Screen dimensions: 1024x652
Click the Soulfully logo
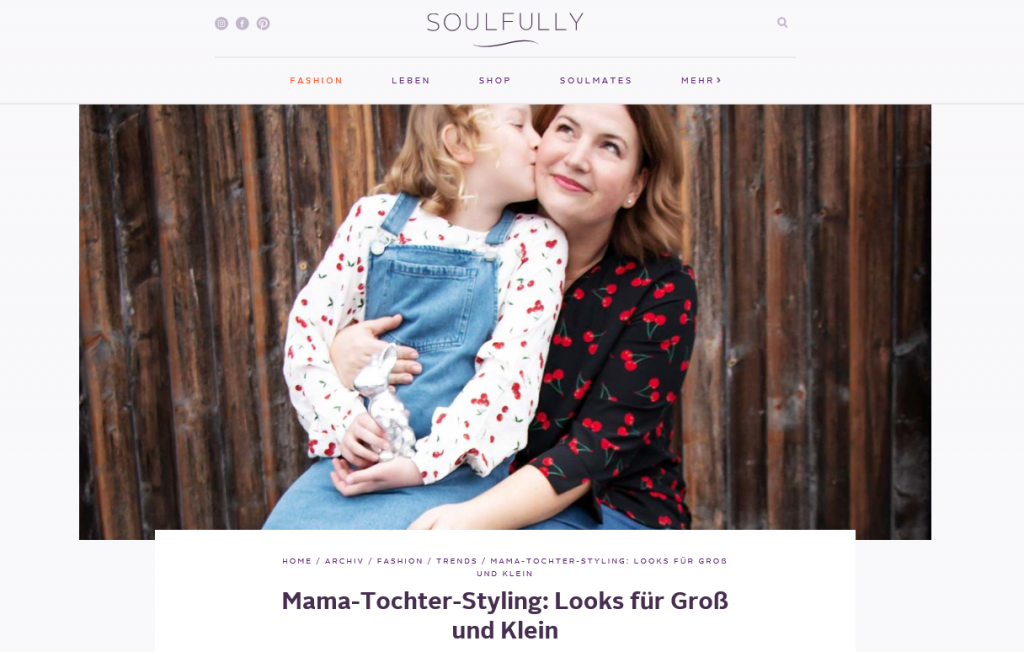coord(505,29)
